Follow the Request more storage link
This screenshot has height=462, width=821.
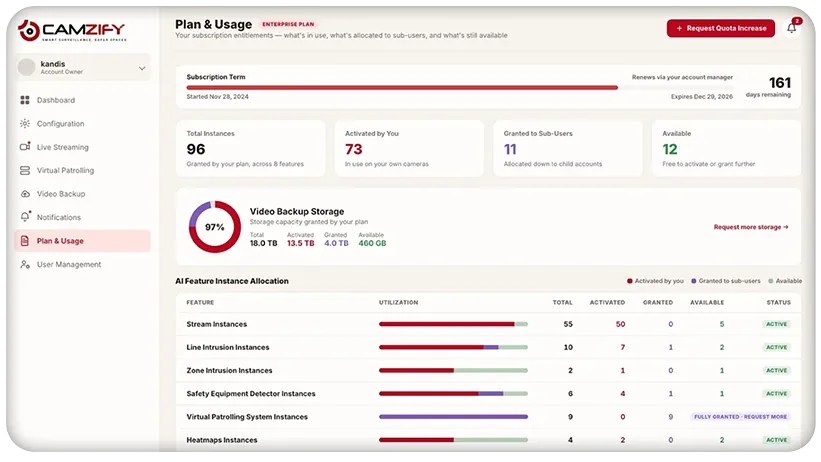coord(751,227)
